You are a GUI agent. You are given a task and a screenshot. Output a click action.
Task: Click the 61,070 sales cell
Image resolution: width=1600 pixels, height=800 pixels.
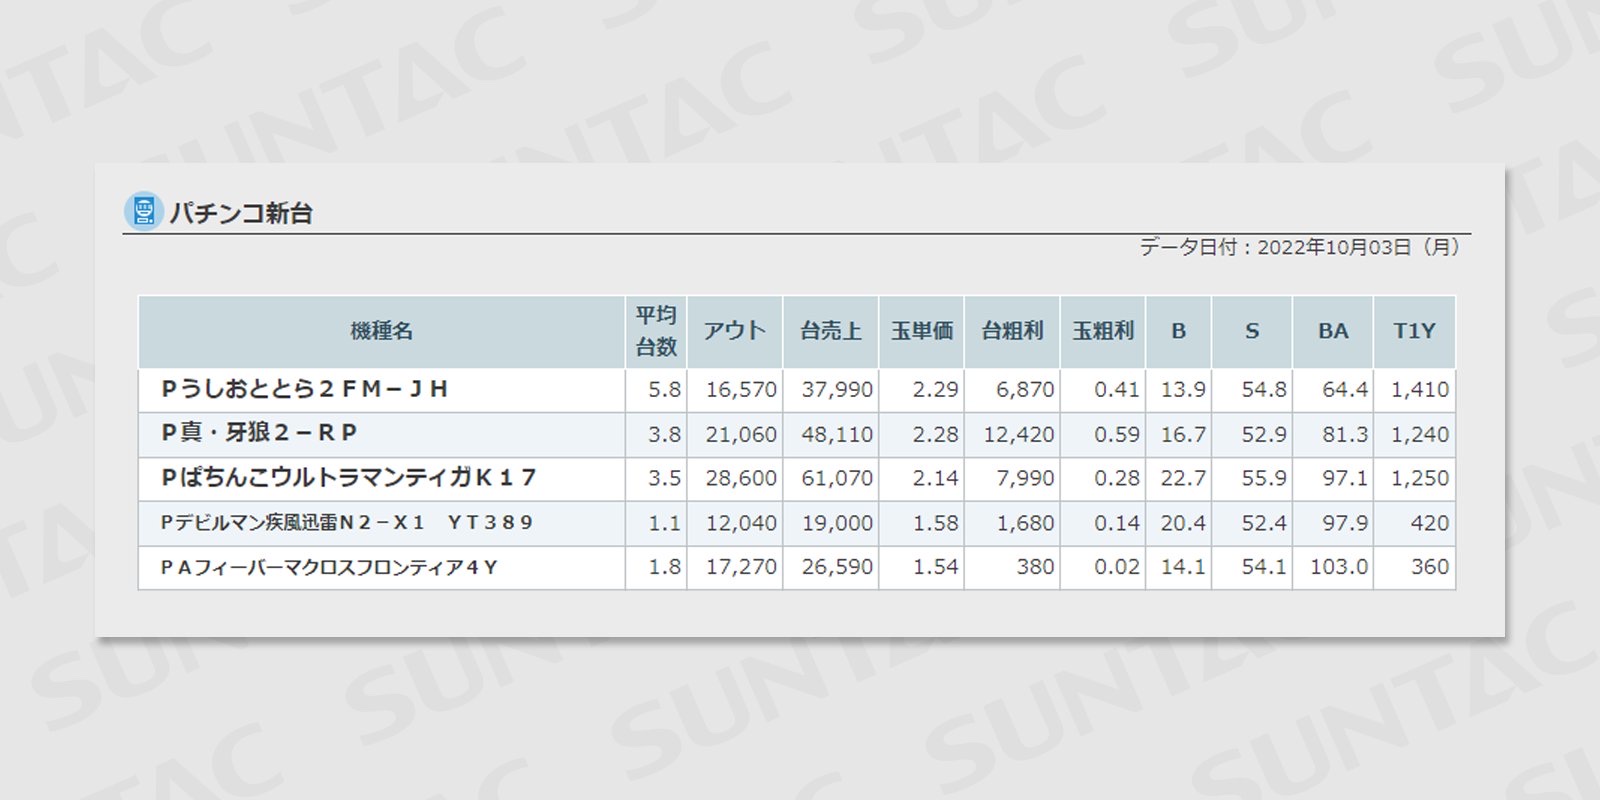point(831,479)
